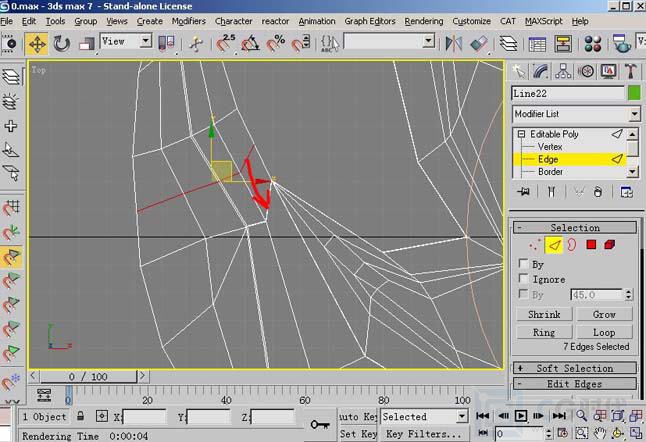Toggle the Selection Lock padlock icon

point(80,416)
